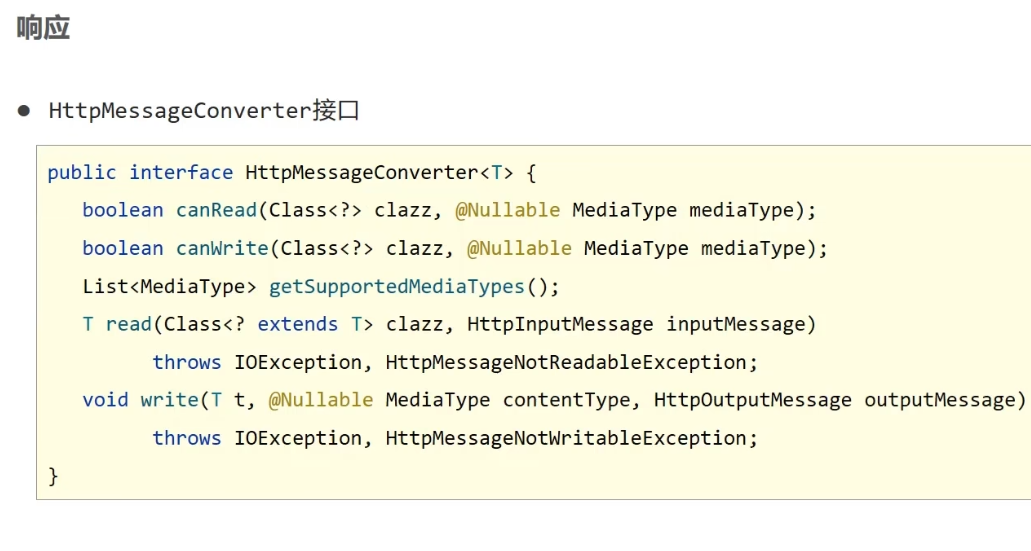The height and width of the screenshot is (551, 1031).
Task: Click HttpInputMessage parameter type
Action: tap(560, 324)
